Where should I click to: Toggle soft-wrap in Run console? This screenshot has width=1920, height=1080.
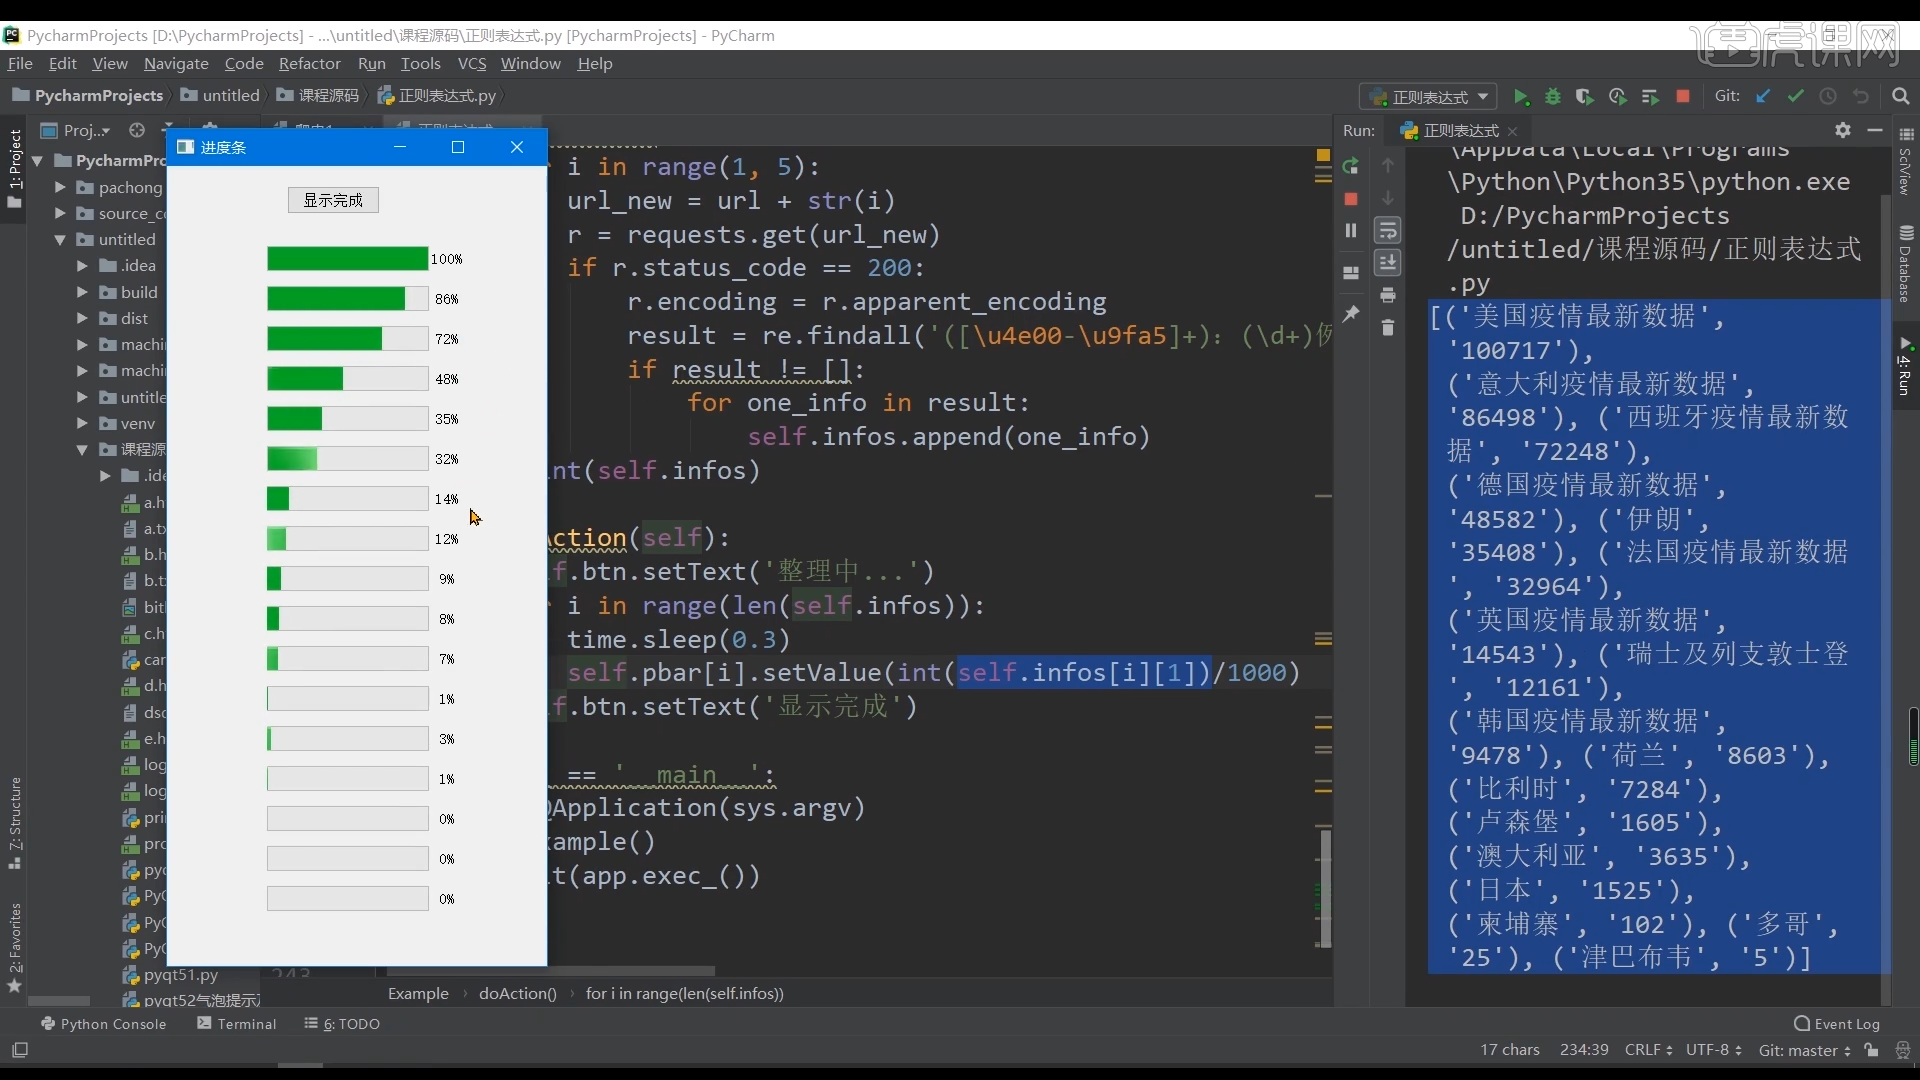coord(1388,231)
